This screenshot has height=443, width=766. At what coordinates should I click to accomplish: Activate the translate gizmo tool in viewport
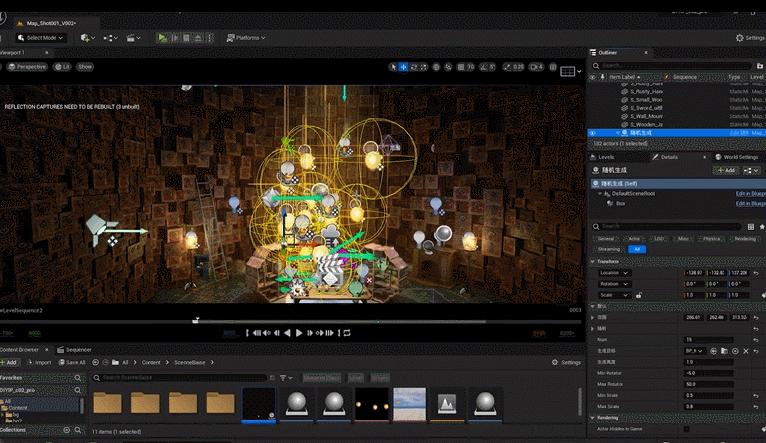coord(403,67)
